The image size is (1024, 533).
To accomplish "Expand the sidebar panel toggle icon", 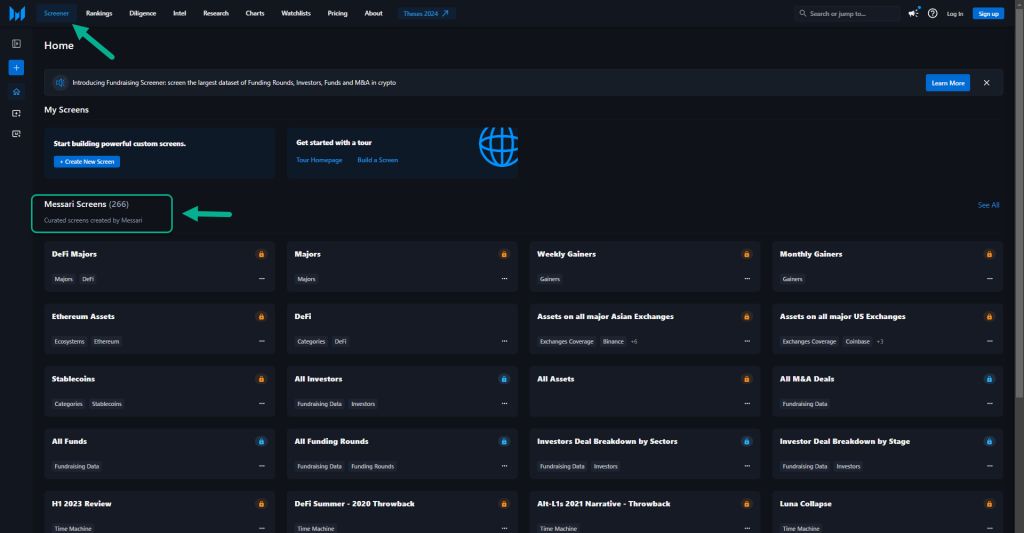I will coord(16,44).
